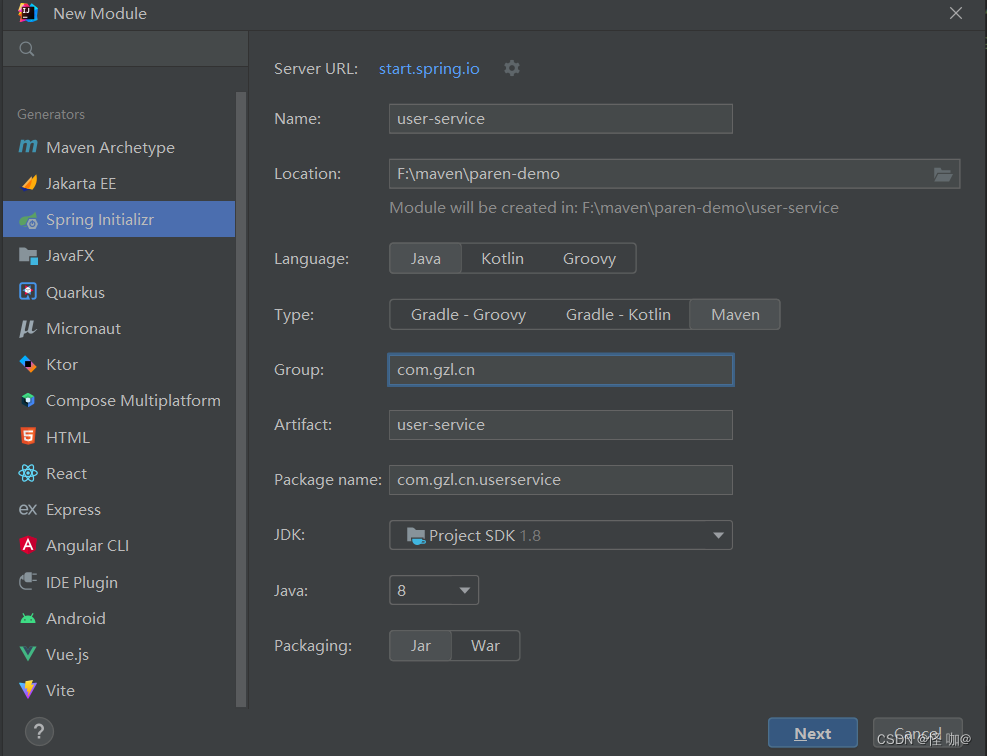Viewport: 987px width, 756px height.
Task: Set packaging to War
Action: (485, 646)
